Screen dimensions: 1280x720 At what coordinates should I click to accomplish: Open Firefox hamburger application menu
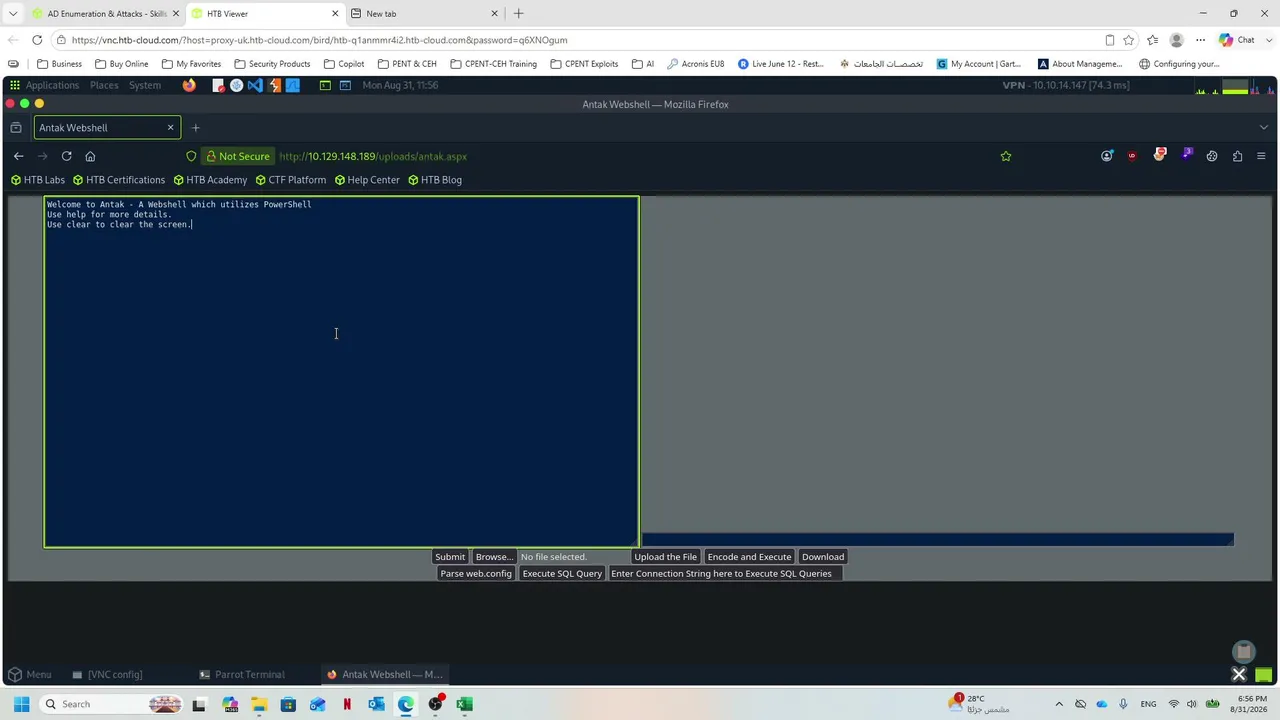point(1261,156)
